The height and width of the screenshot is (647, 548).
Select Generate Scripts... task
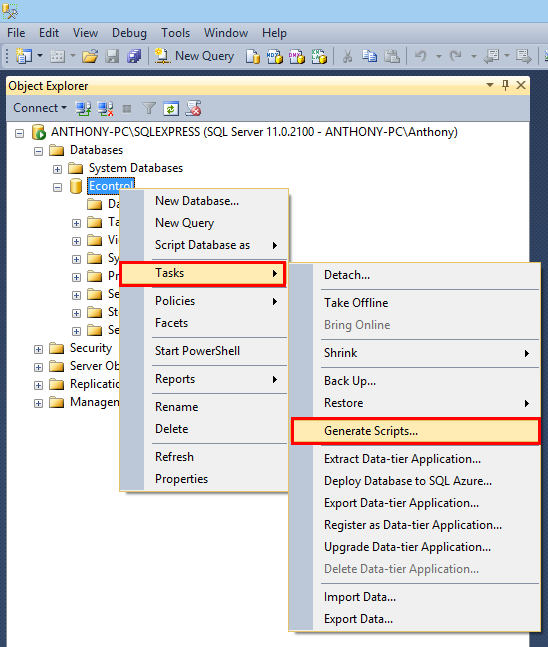coord(415,431)
